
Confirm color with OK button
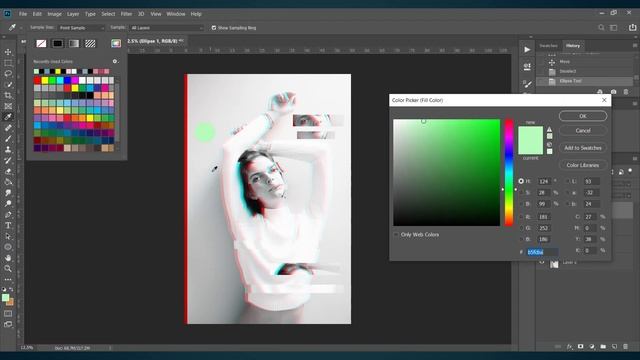coord(583,116)
